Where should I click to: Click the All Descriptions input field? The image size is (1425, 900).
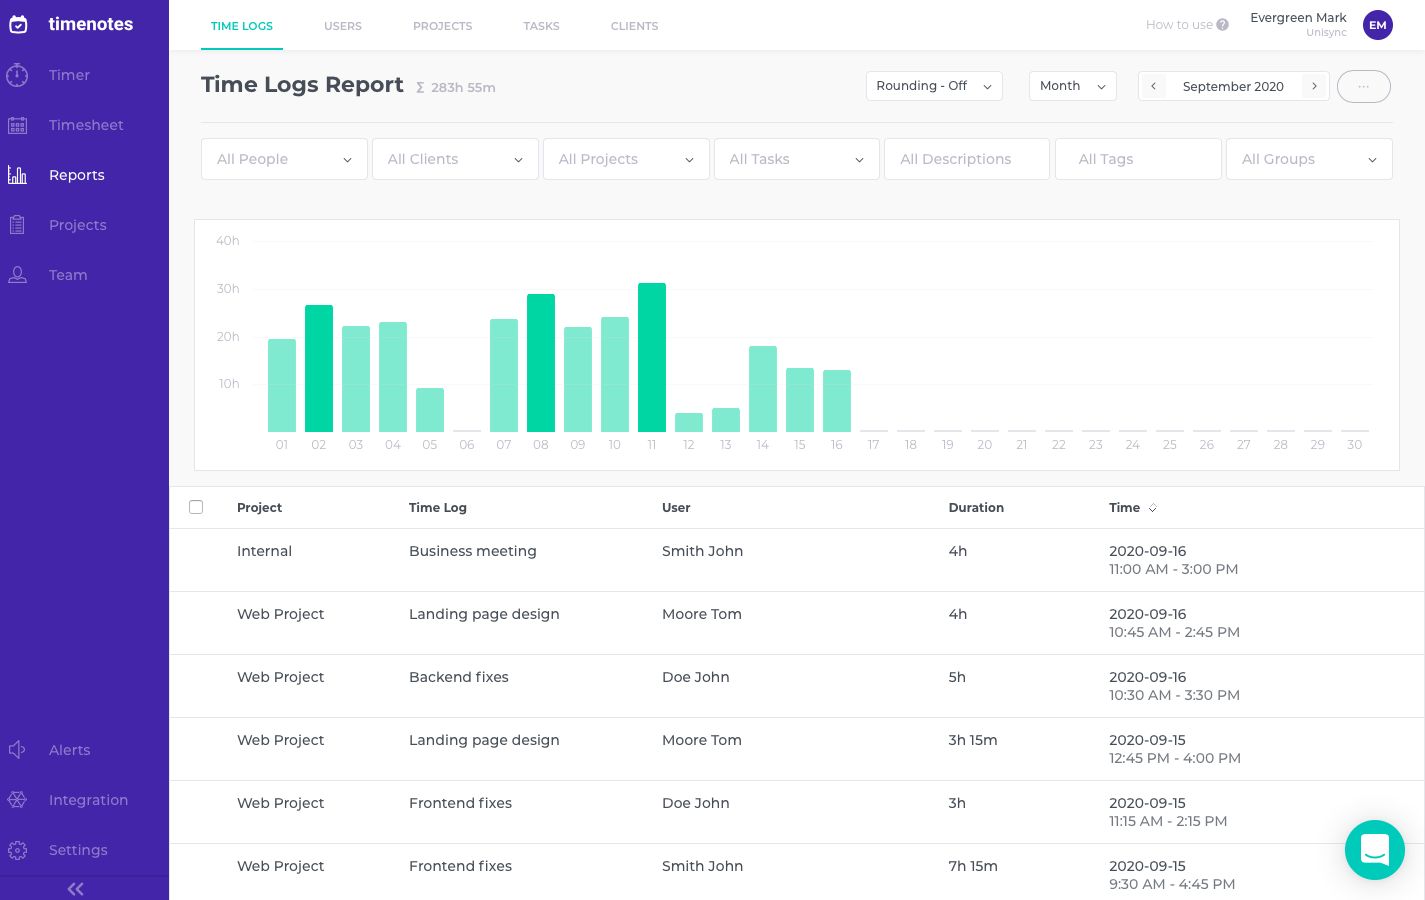[x=967, y=159]
